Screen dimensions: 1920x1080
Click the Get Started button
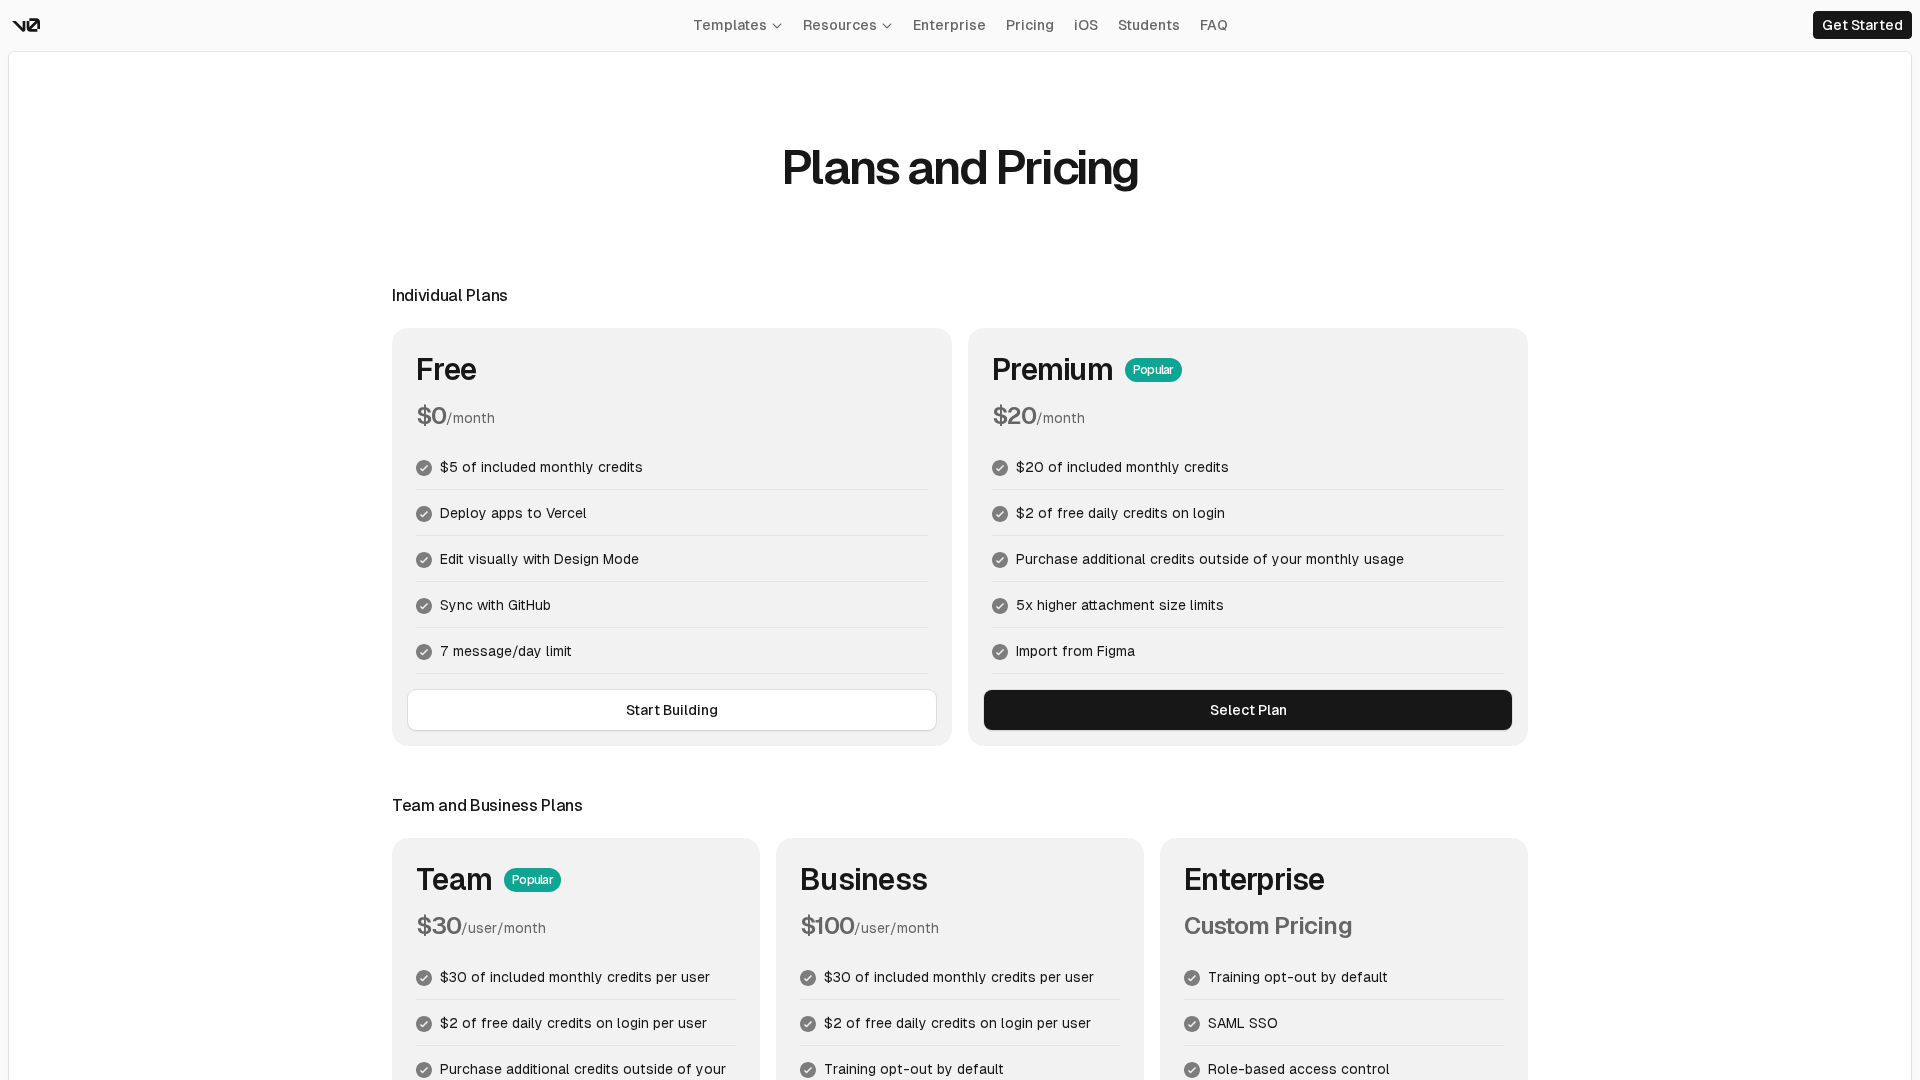pos(1861,25)
